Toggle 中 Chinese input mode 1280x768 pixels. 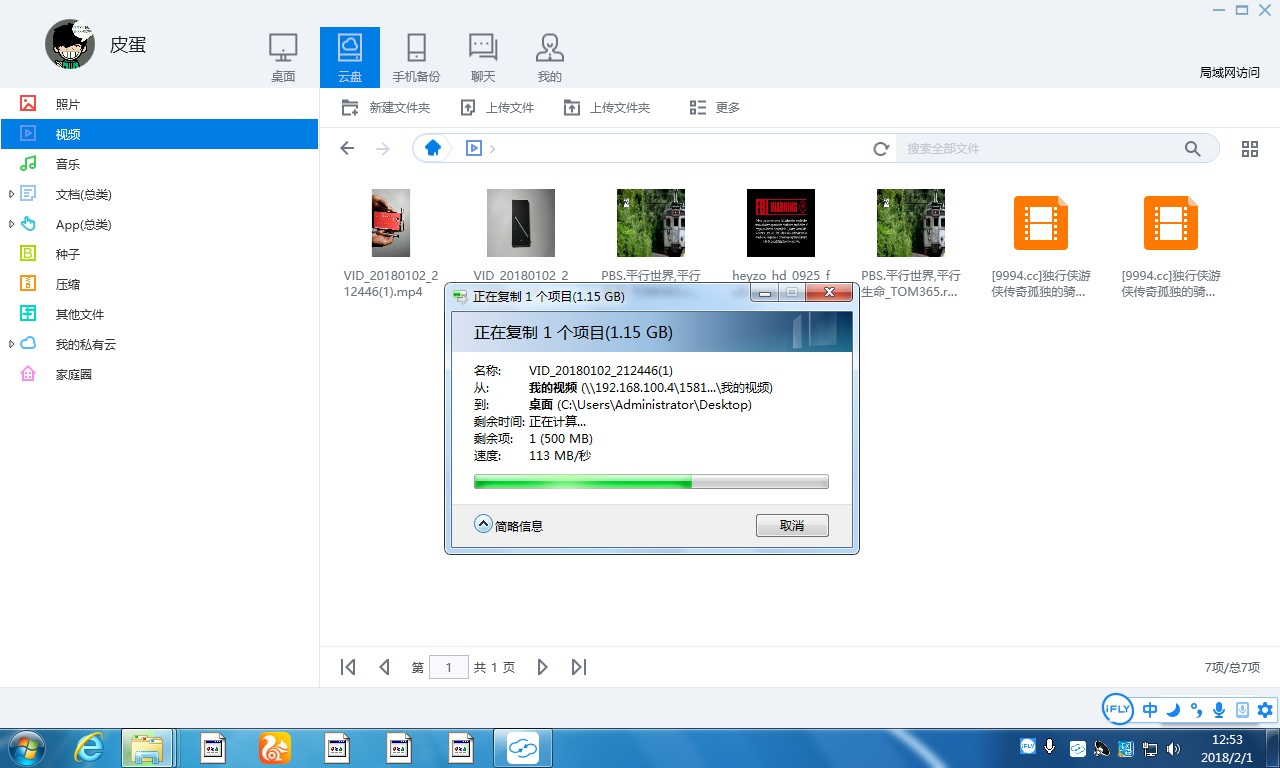click(x=1150, y=710)
